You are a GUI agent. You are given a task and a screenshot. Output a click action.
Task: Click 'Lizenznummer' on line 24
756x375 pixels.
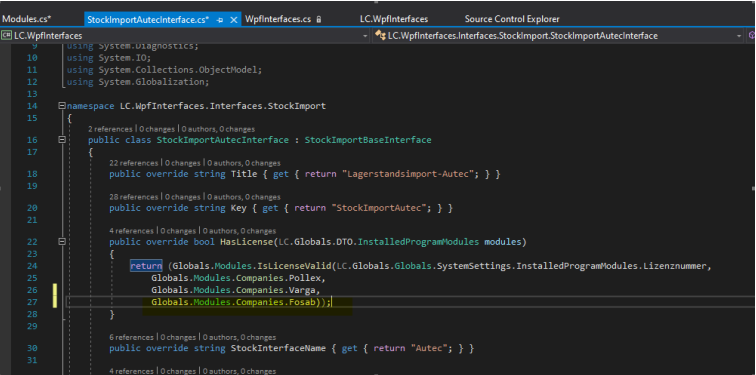coord(676,266)
